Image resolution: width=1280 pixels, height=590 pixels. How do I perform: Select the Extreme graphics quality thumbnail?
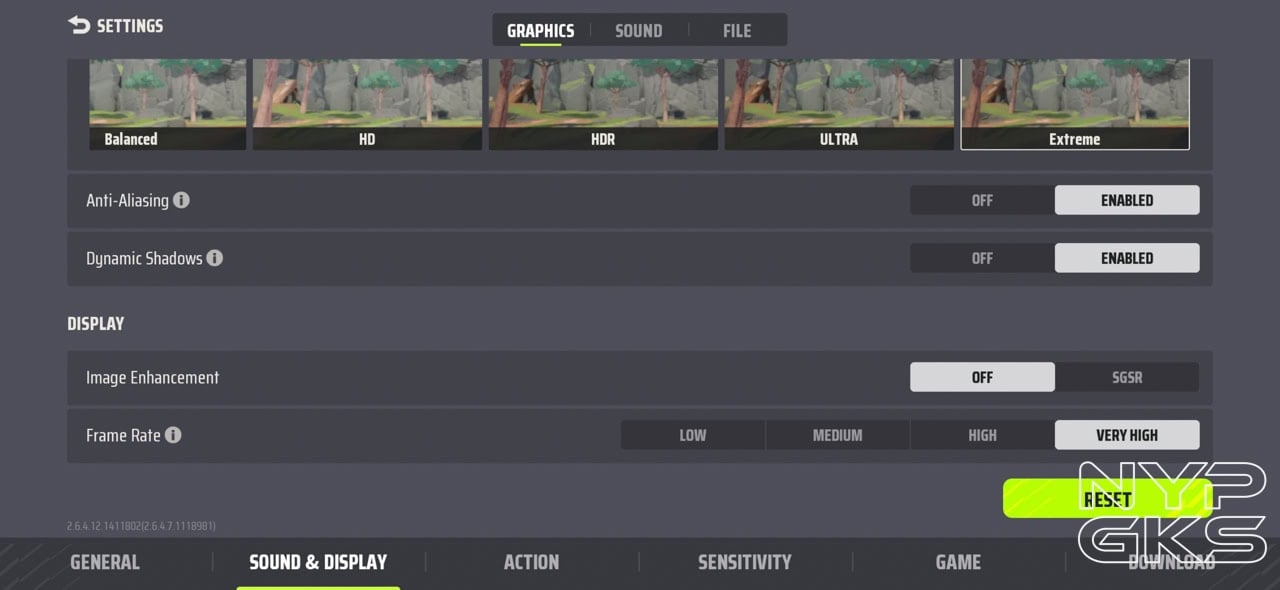coord(1075,104)
